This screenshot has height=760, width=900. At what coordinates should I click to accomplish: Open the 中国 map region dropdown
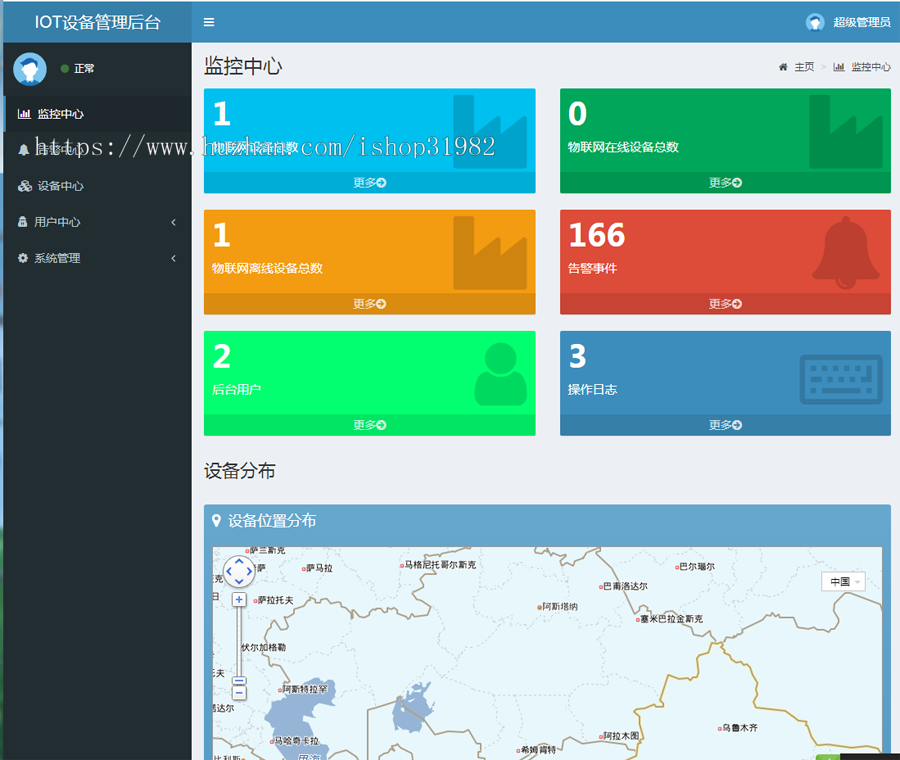(x=843, y=581)
